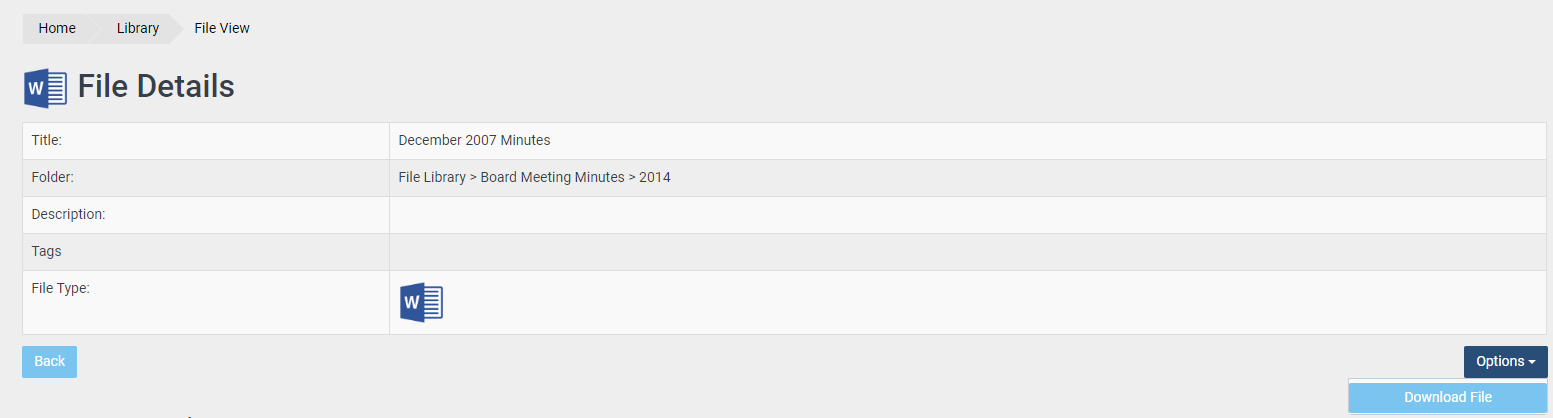This screenshot has height=418, width=1553.
Task: Click the empty Description value cell
Action: point(967,214)
